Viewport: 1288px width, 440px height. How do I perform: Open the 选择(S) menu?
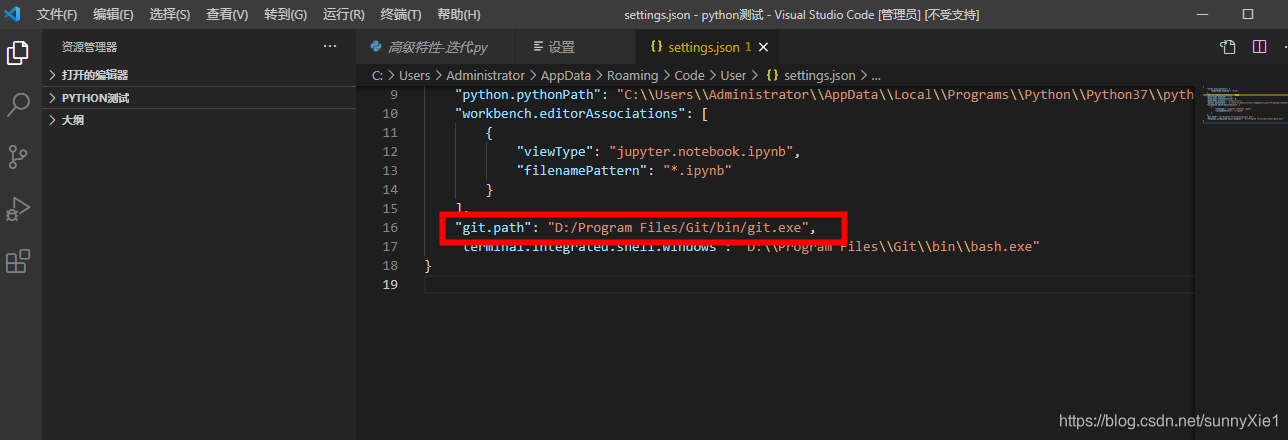click(170, 14)
